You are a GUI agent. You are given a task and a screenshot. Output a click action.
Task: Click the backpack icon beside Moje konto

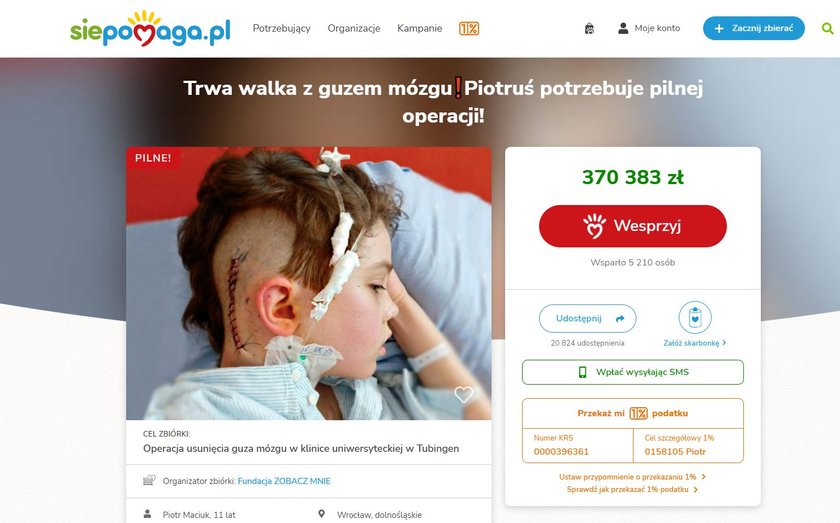click(x=589, y=28)
